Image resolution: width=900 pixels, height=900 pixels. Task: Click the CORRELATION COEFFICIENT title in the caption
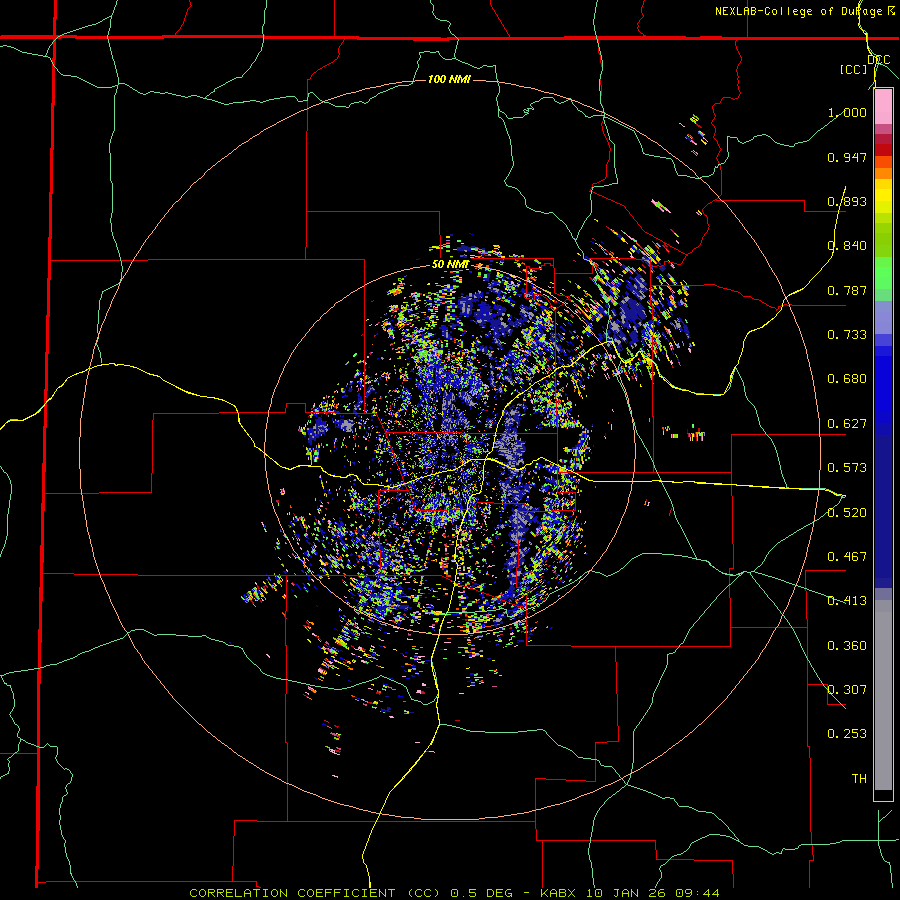[292, 893]
